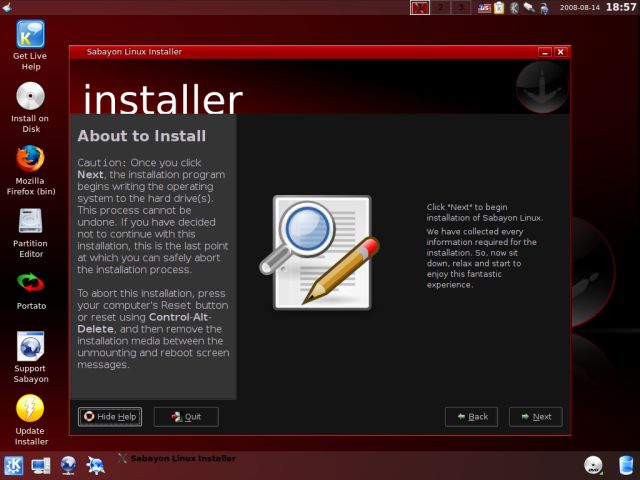This screenshot has width=640, height=480.
Task: Open the Support Sabayon desktop icon
Action: pos(31,357)
